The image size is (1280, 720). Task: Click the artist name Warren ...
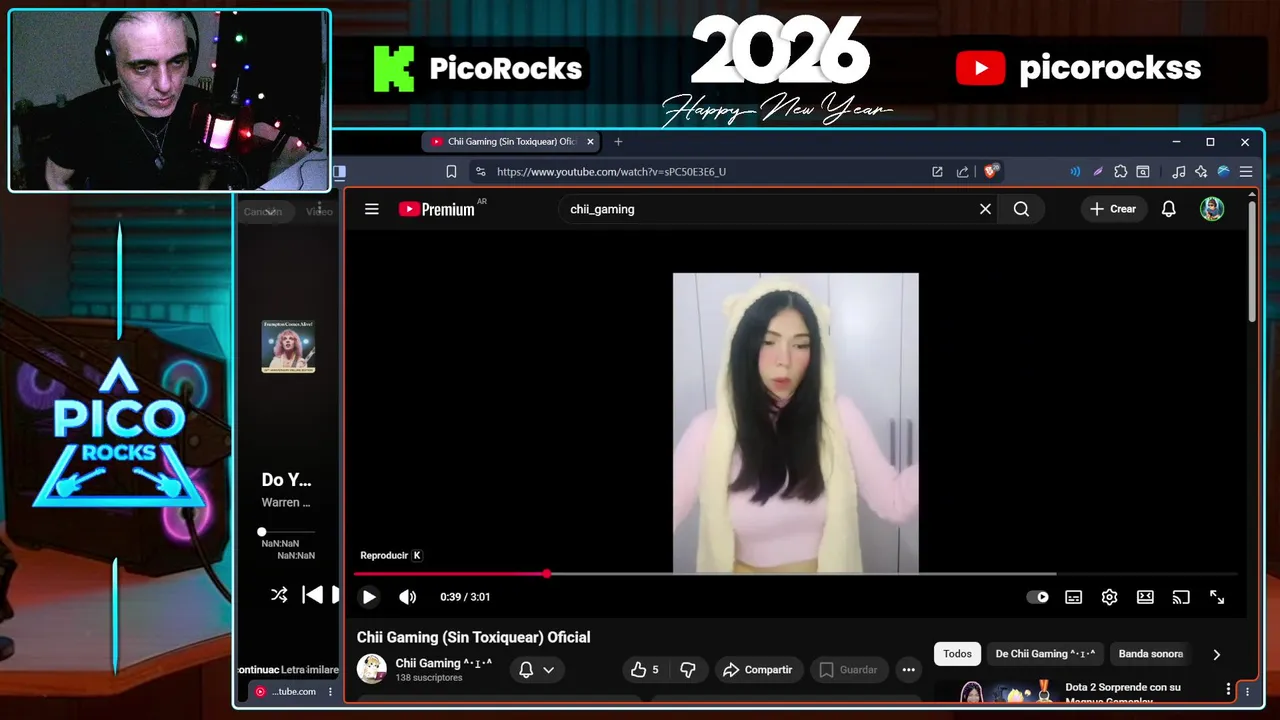[x=286, y=502]
